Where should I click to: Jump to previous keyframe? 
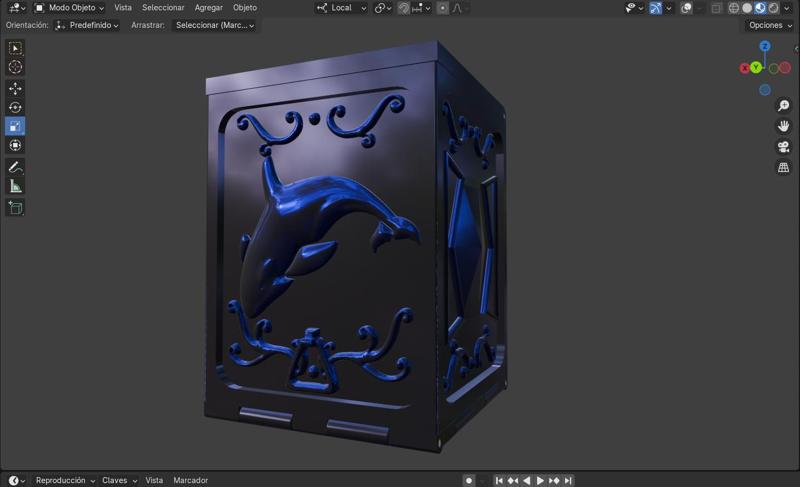pyautogui.click(x=513, y=480)
